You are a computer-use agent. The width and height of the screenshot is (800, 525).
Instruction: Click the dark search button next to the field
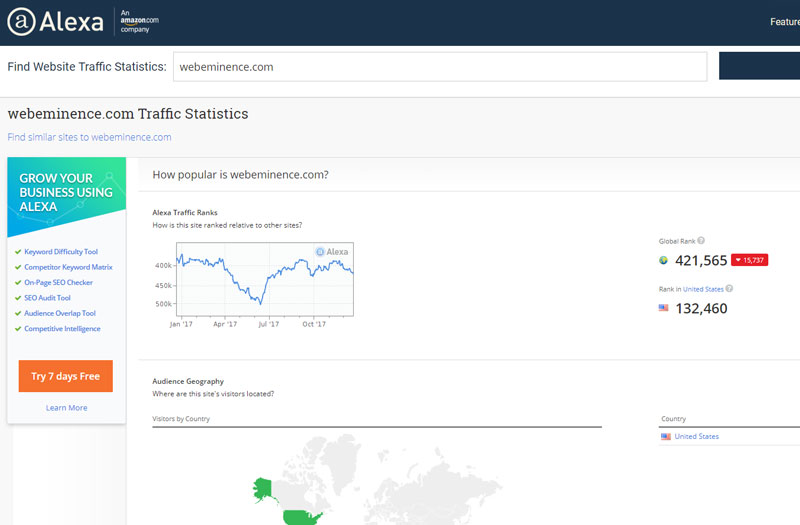tap(759, 66)
